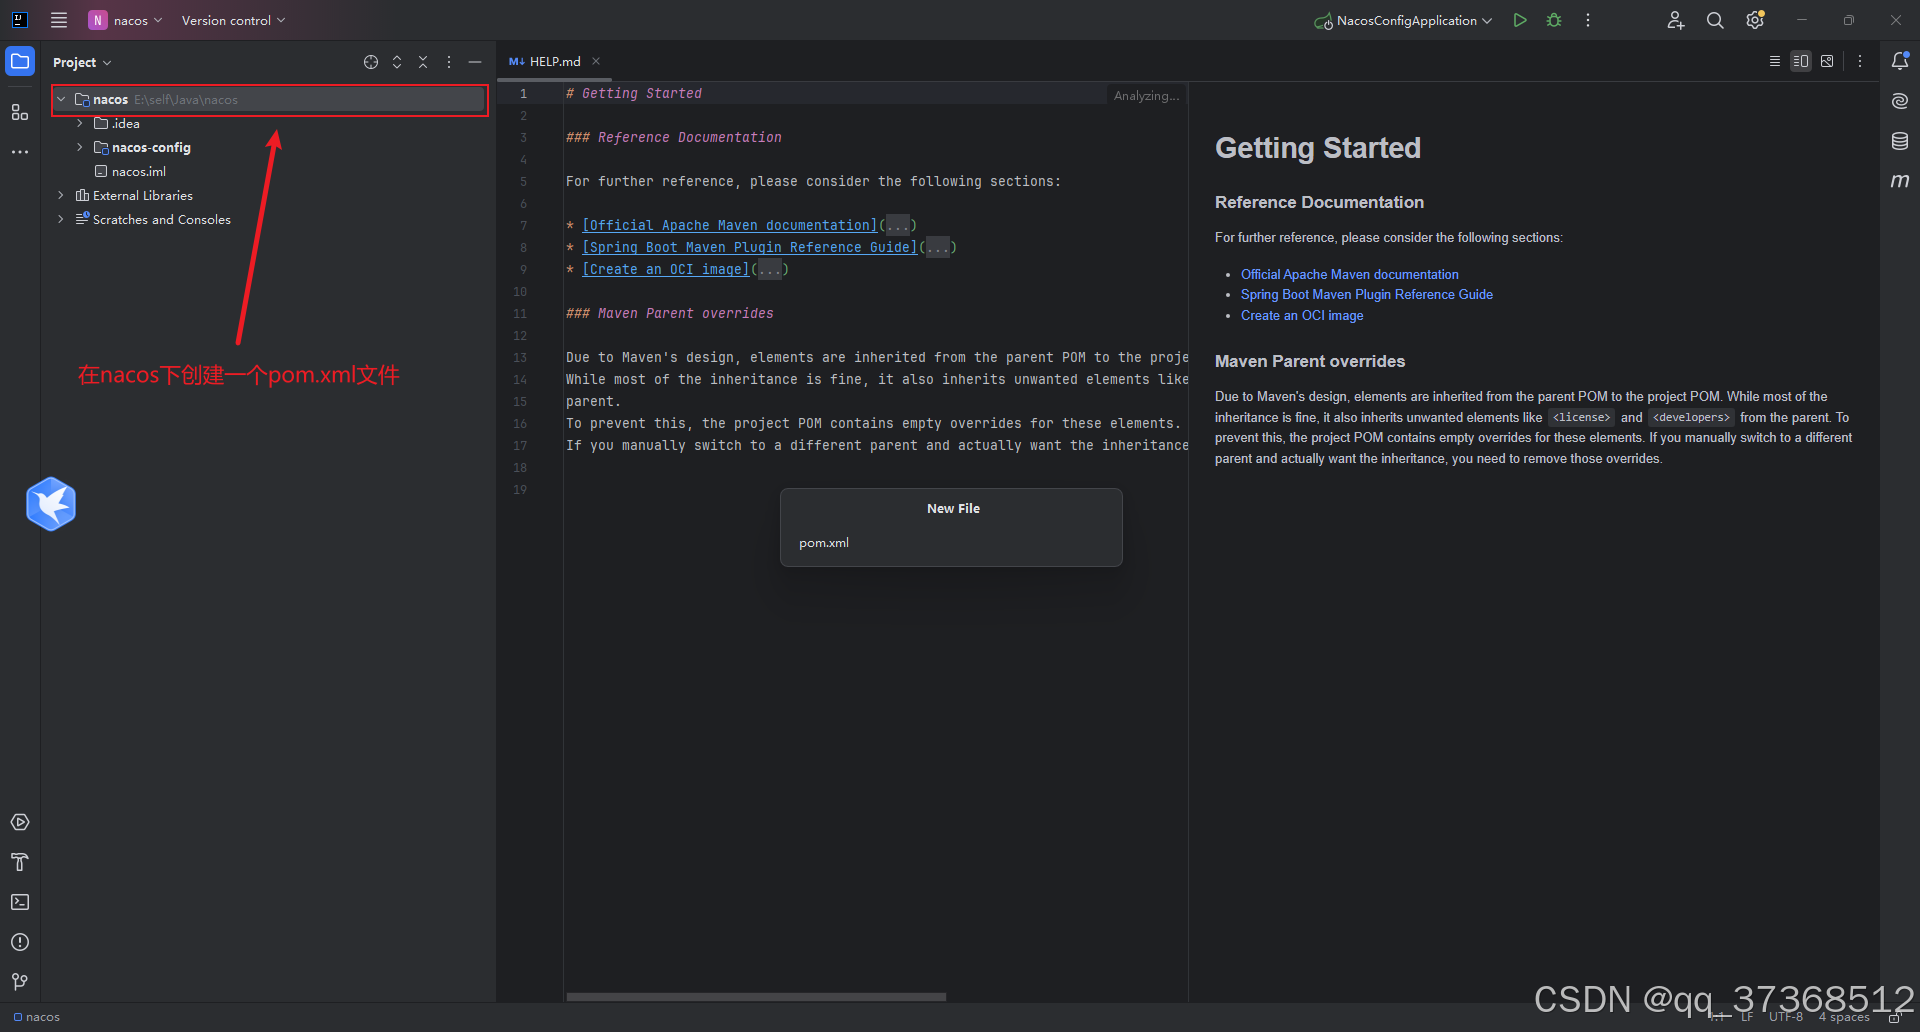
Task: Open Version control dropdown
Action: point(233,20)
